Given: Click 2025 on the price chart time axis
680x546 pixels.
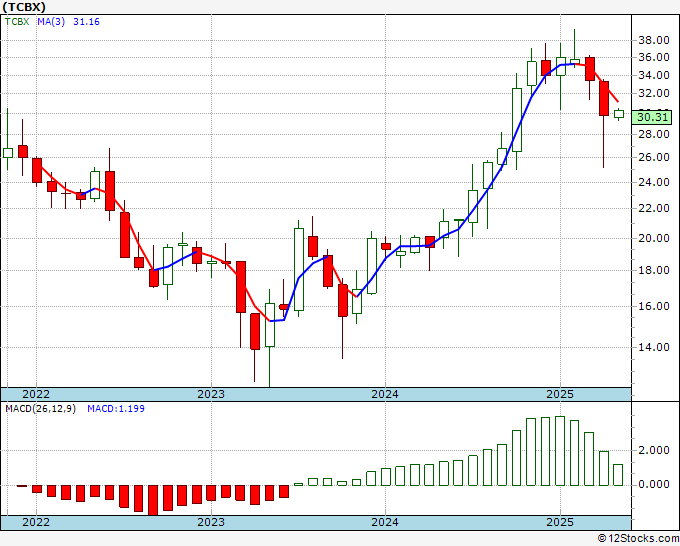Looking at the screenshot, I should [560, 394].
